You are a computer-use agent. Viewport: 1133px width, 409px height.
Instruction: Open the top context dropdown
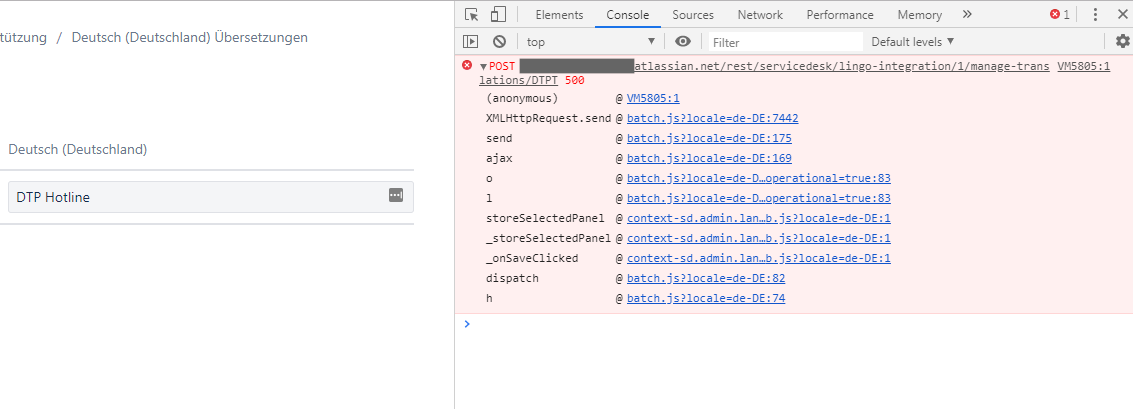point(590,42)
